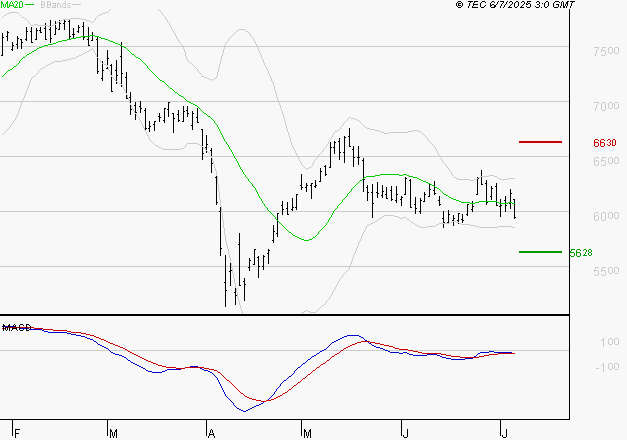Click the second M month marker
This screenshot has height=440, width=627.
point(307,433)
